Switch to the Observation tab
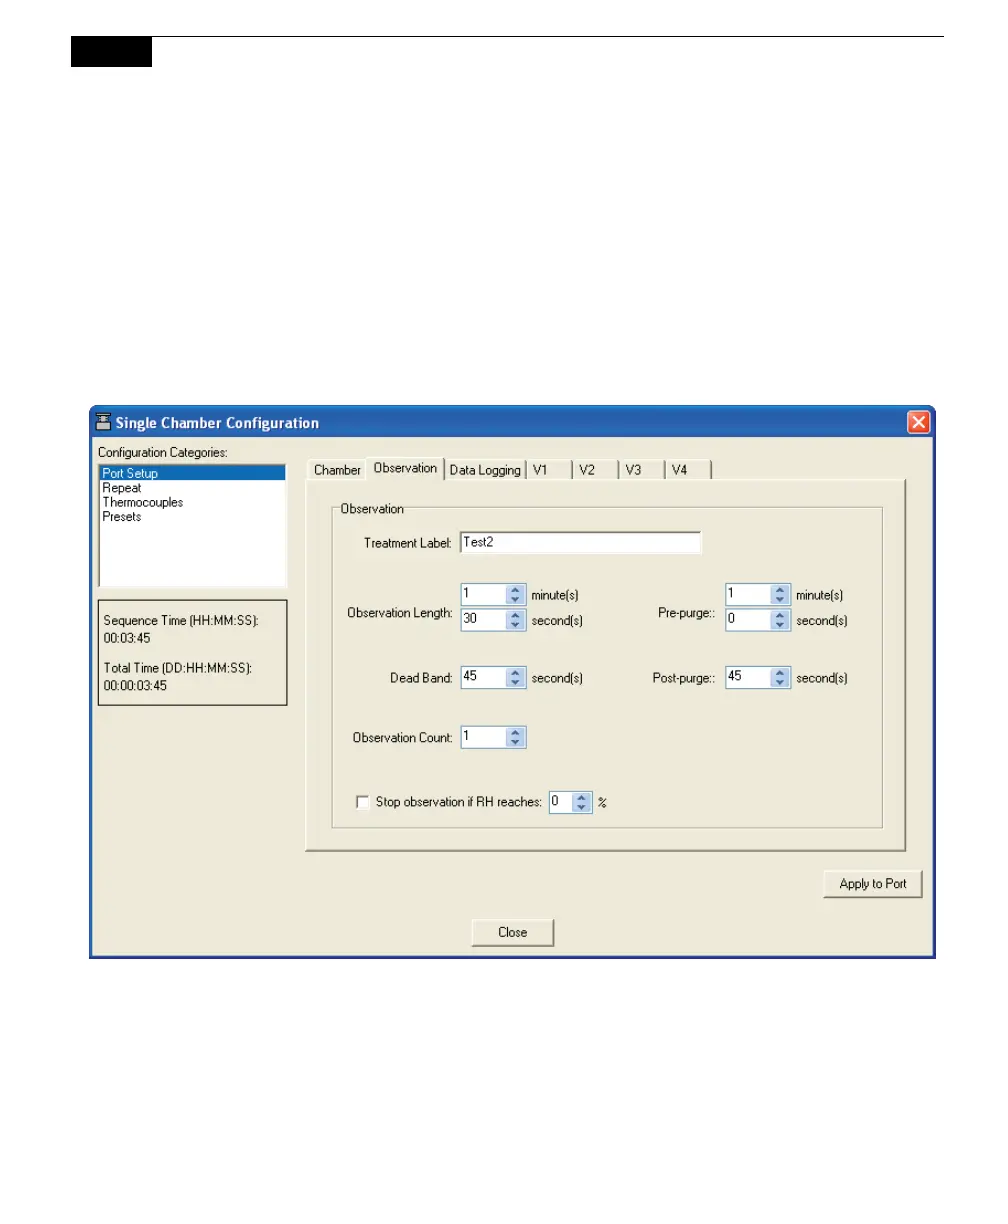 (405, 468)
